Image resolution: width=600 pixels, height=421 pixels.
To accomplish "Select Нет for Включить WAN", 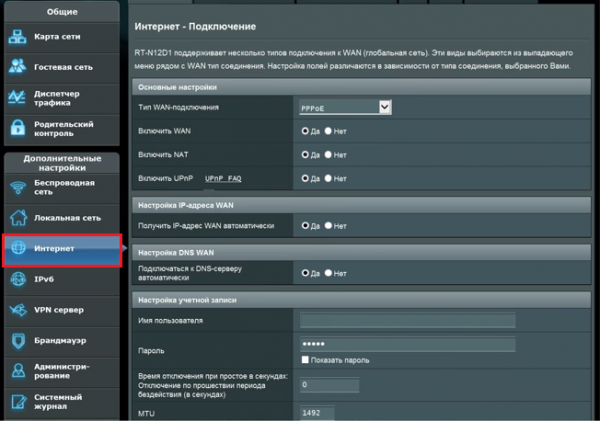I will coord(329,131).
